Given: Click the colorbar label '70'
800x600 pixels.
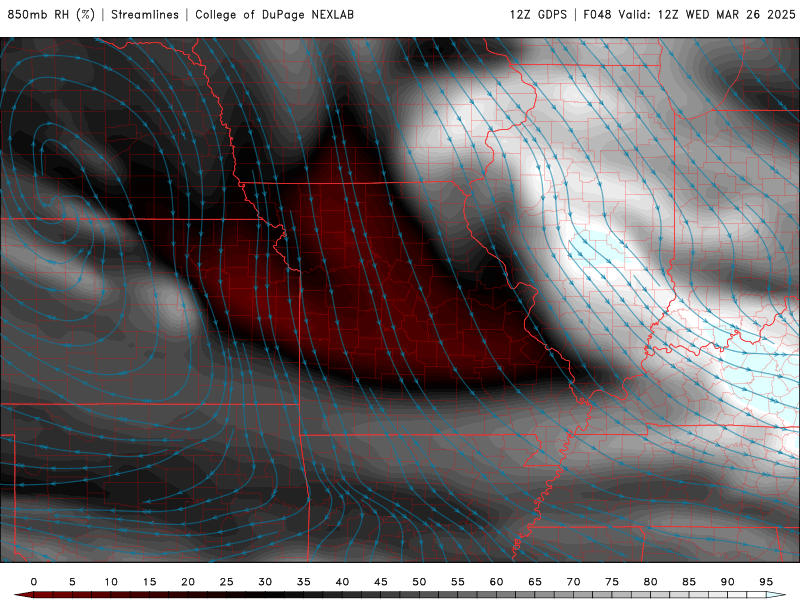Looking at the screenshot, I should 573,582.
